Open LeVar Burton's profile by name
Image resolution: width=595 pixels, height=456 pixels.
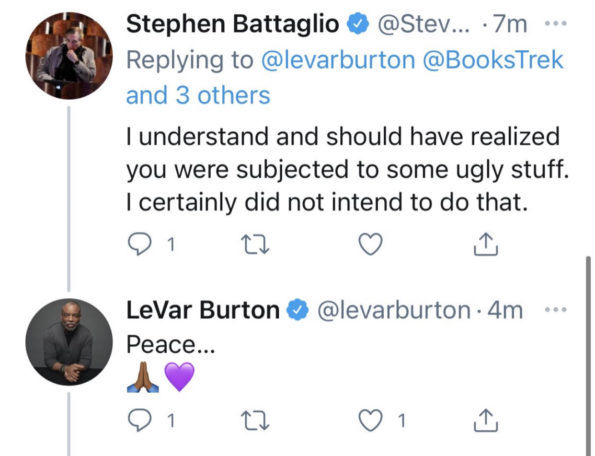click(203, 310)
